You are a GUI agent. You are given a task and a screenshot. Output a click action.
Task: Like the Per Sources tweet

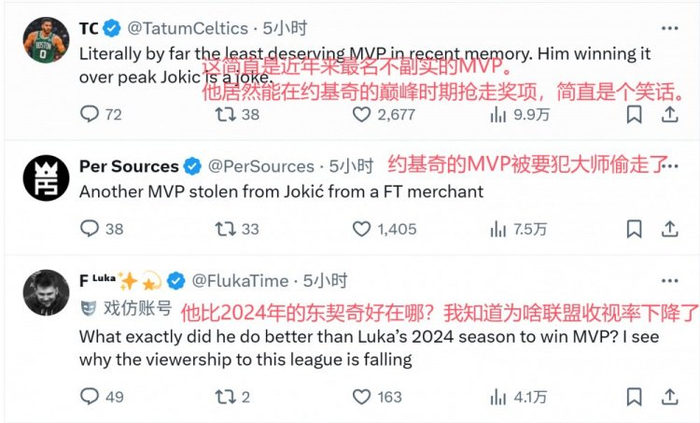tap(362, 229)
